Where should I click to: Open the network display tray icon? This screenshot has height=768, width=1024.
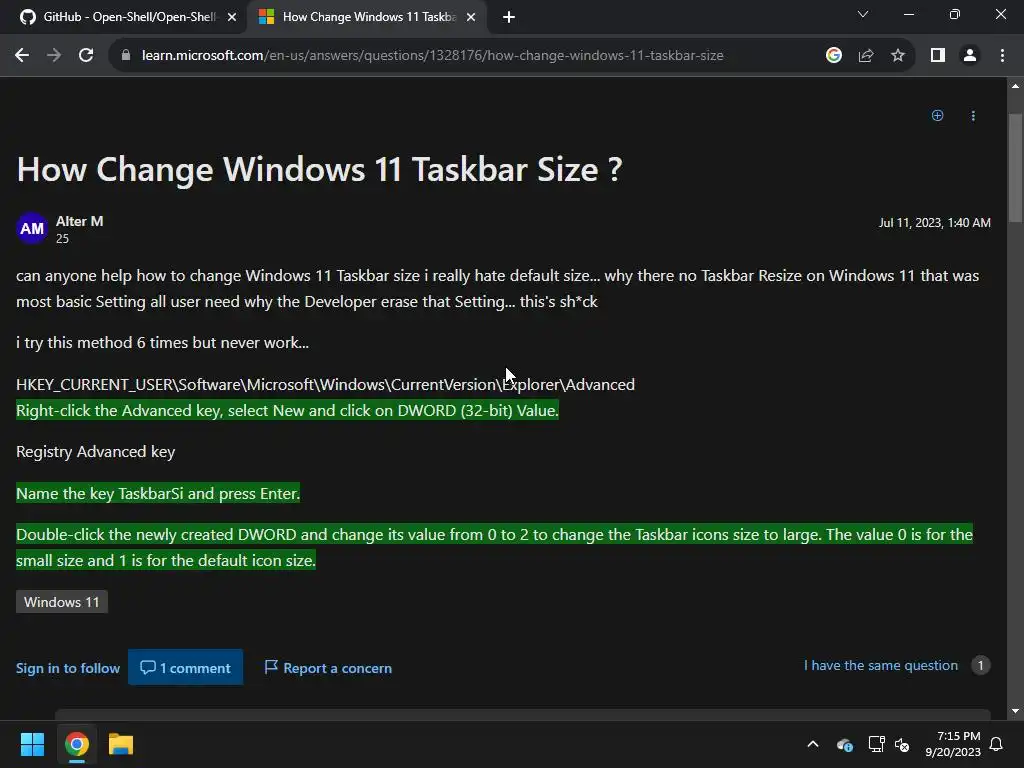(x=876, y=744)
